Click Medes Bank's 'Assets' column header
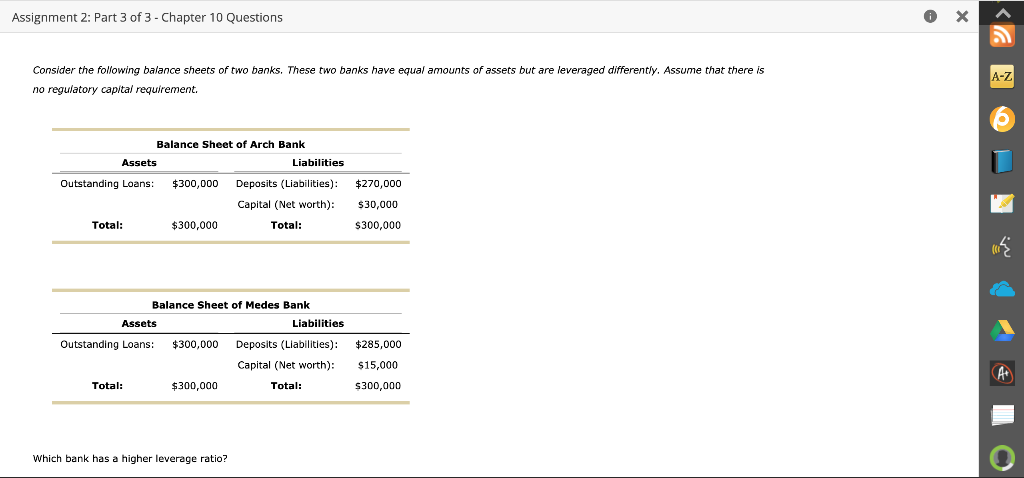The image size is (1024, 478). point(139,323)
